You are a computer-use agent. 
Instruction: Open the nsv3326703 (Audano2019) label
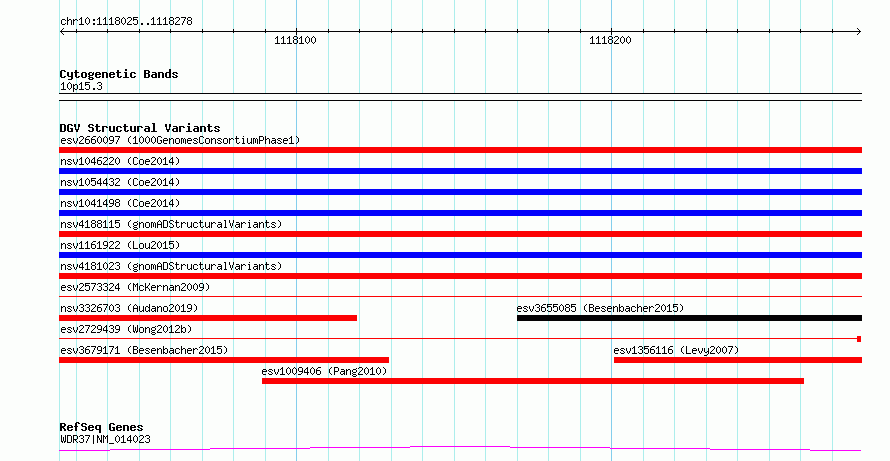129,308
